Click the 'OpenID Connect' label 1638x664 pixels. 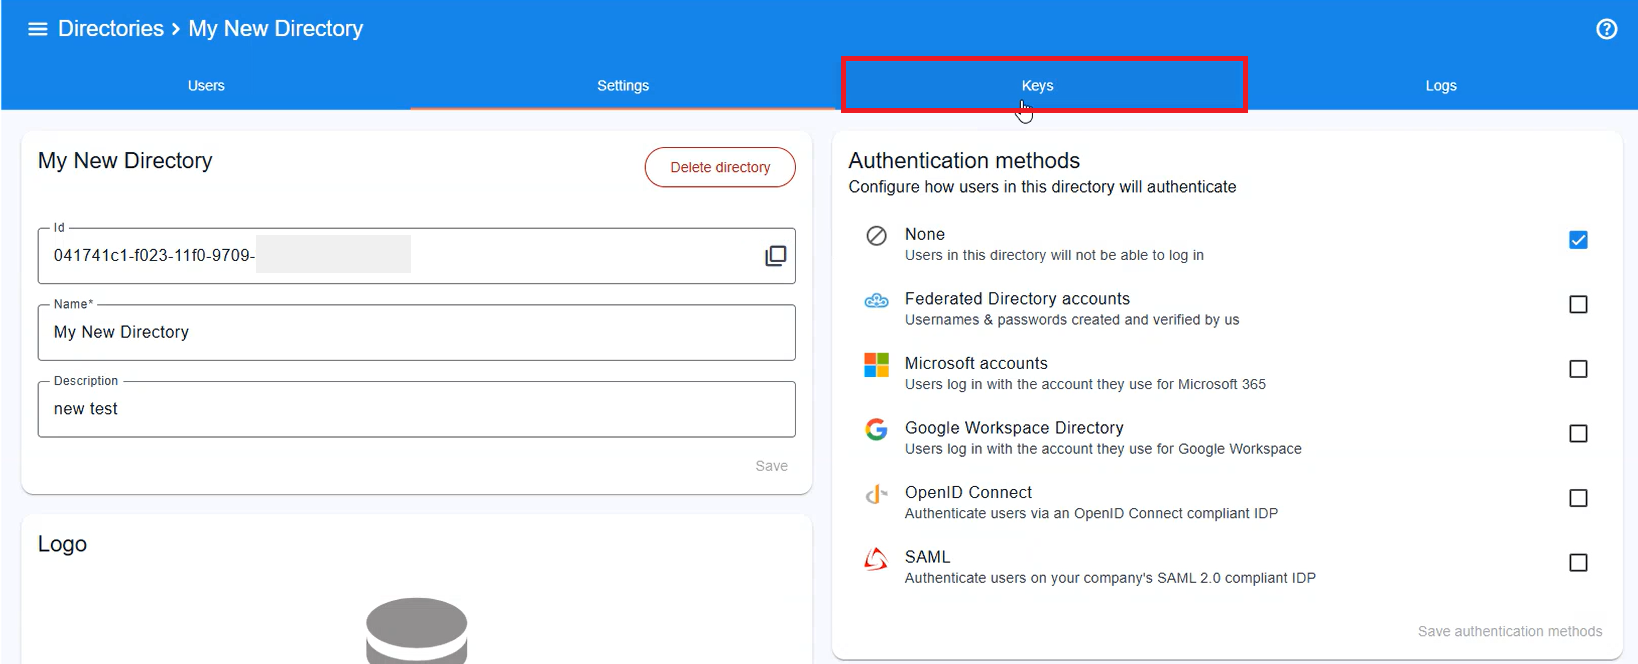[968, 492]
